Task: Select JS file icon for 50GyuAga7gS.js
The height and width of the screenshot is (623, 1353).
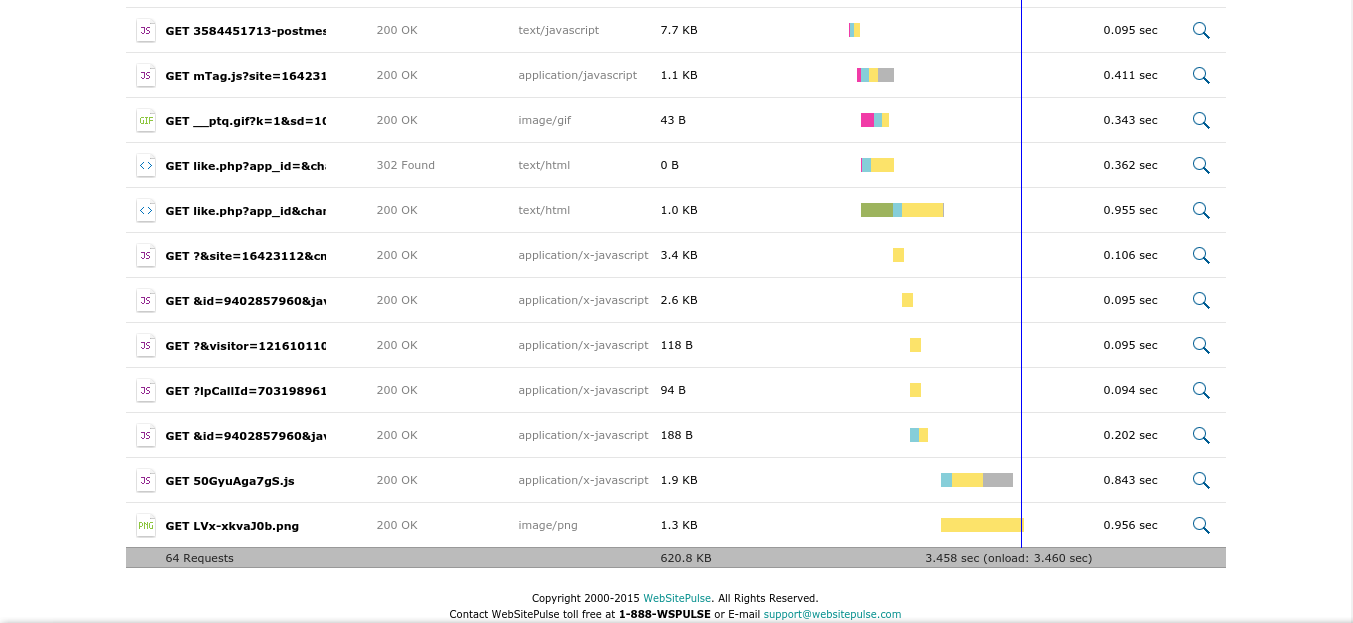Action: [146, 480]
